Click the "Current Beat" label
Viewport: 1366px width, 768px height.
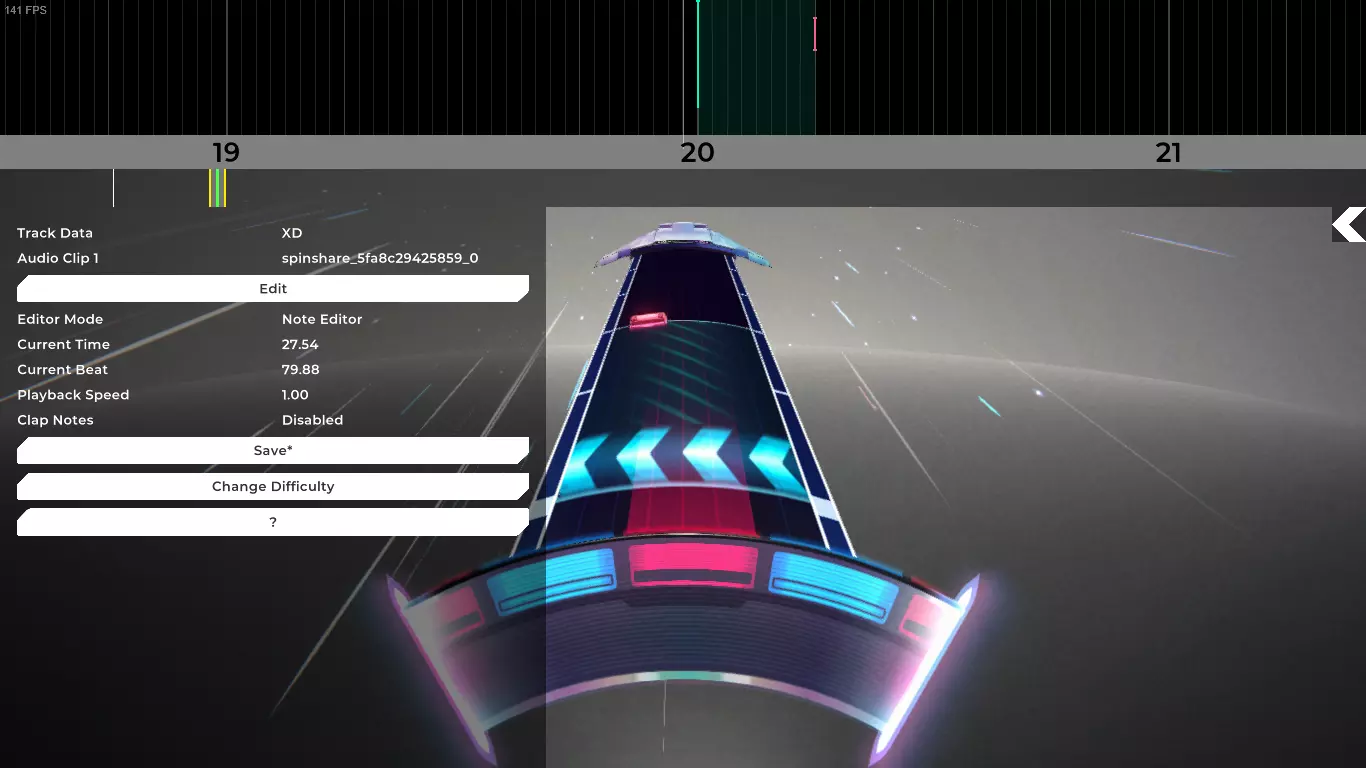pyautogui.click(x=62, y=369)
